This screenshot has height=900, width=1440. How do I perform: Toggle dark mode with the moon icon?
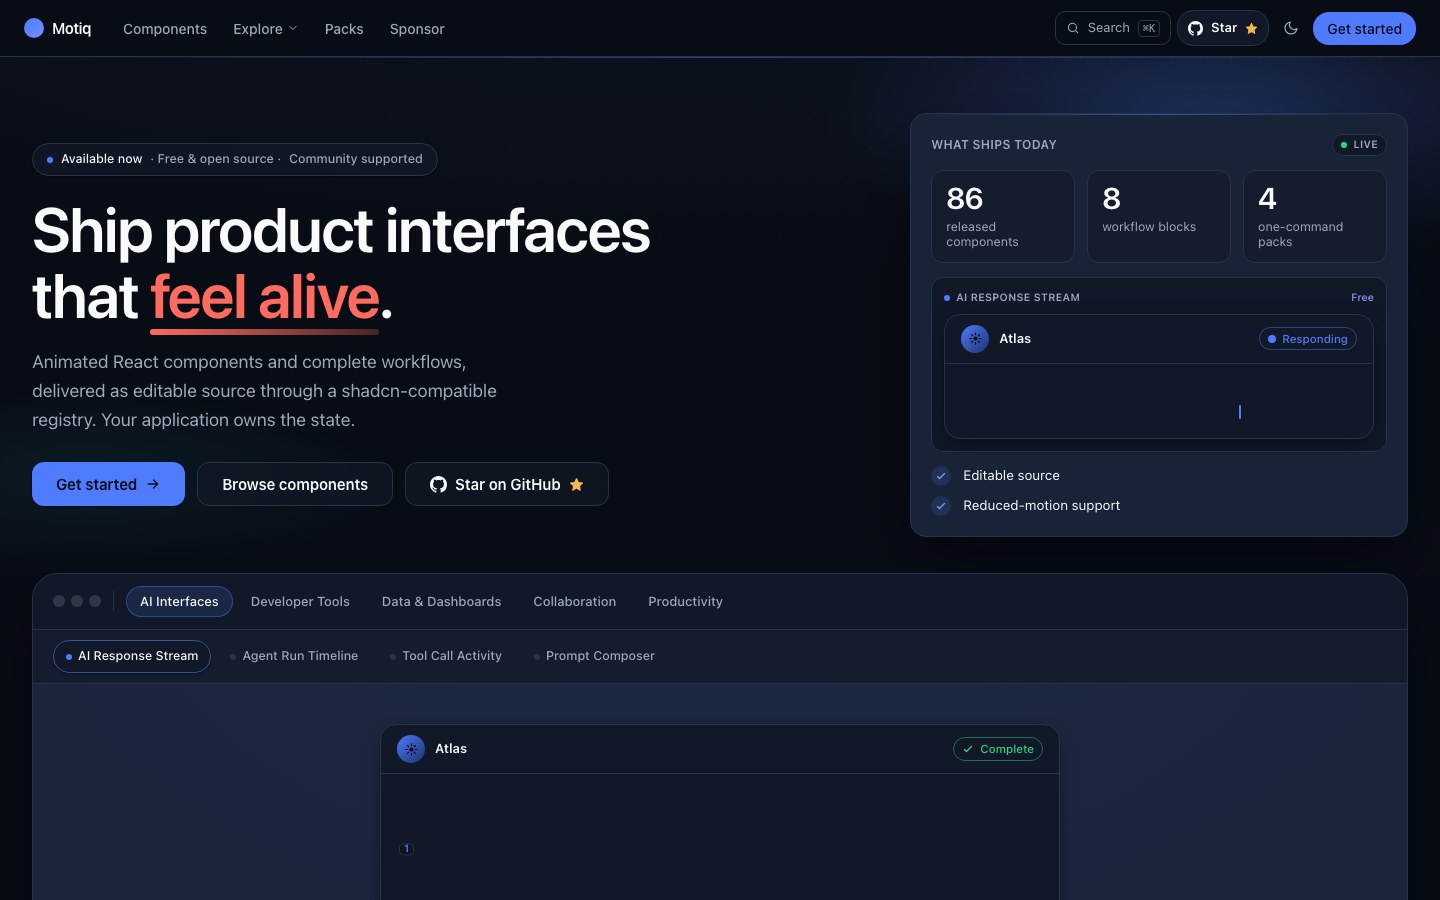1291,28
